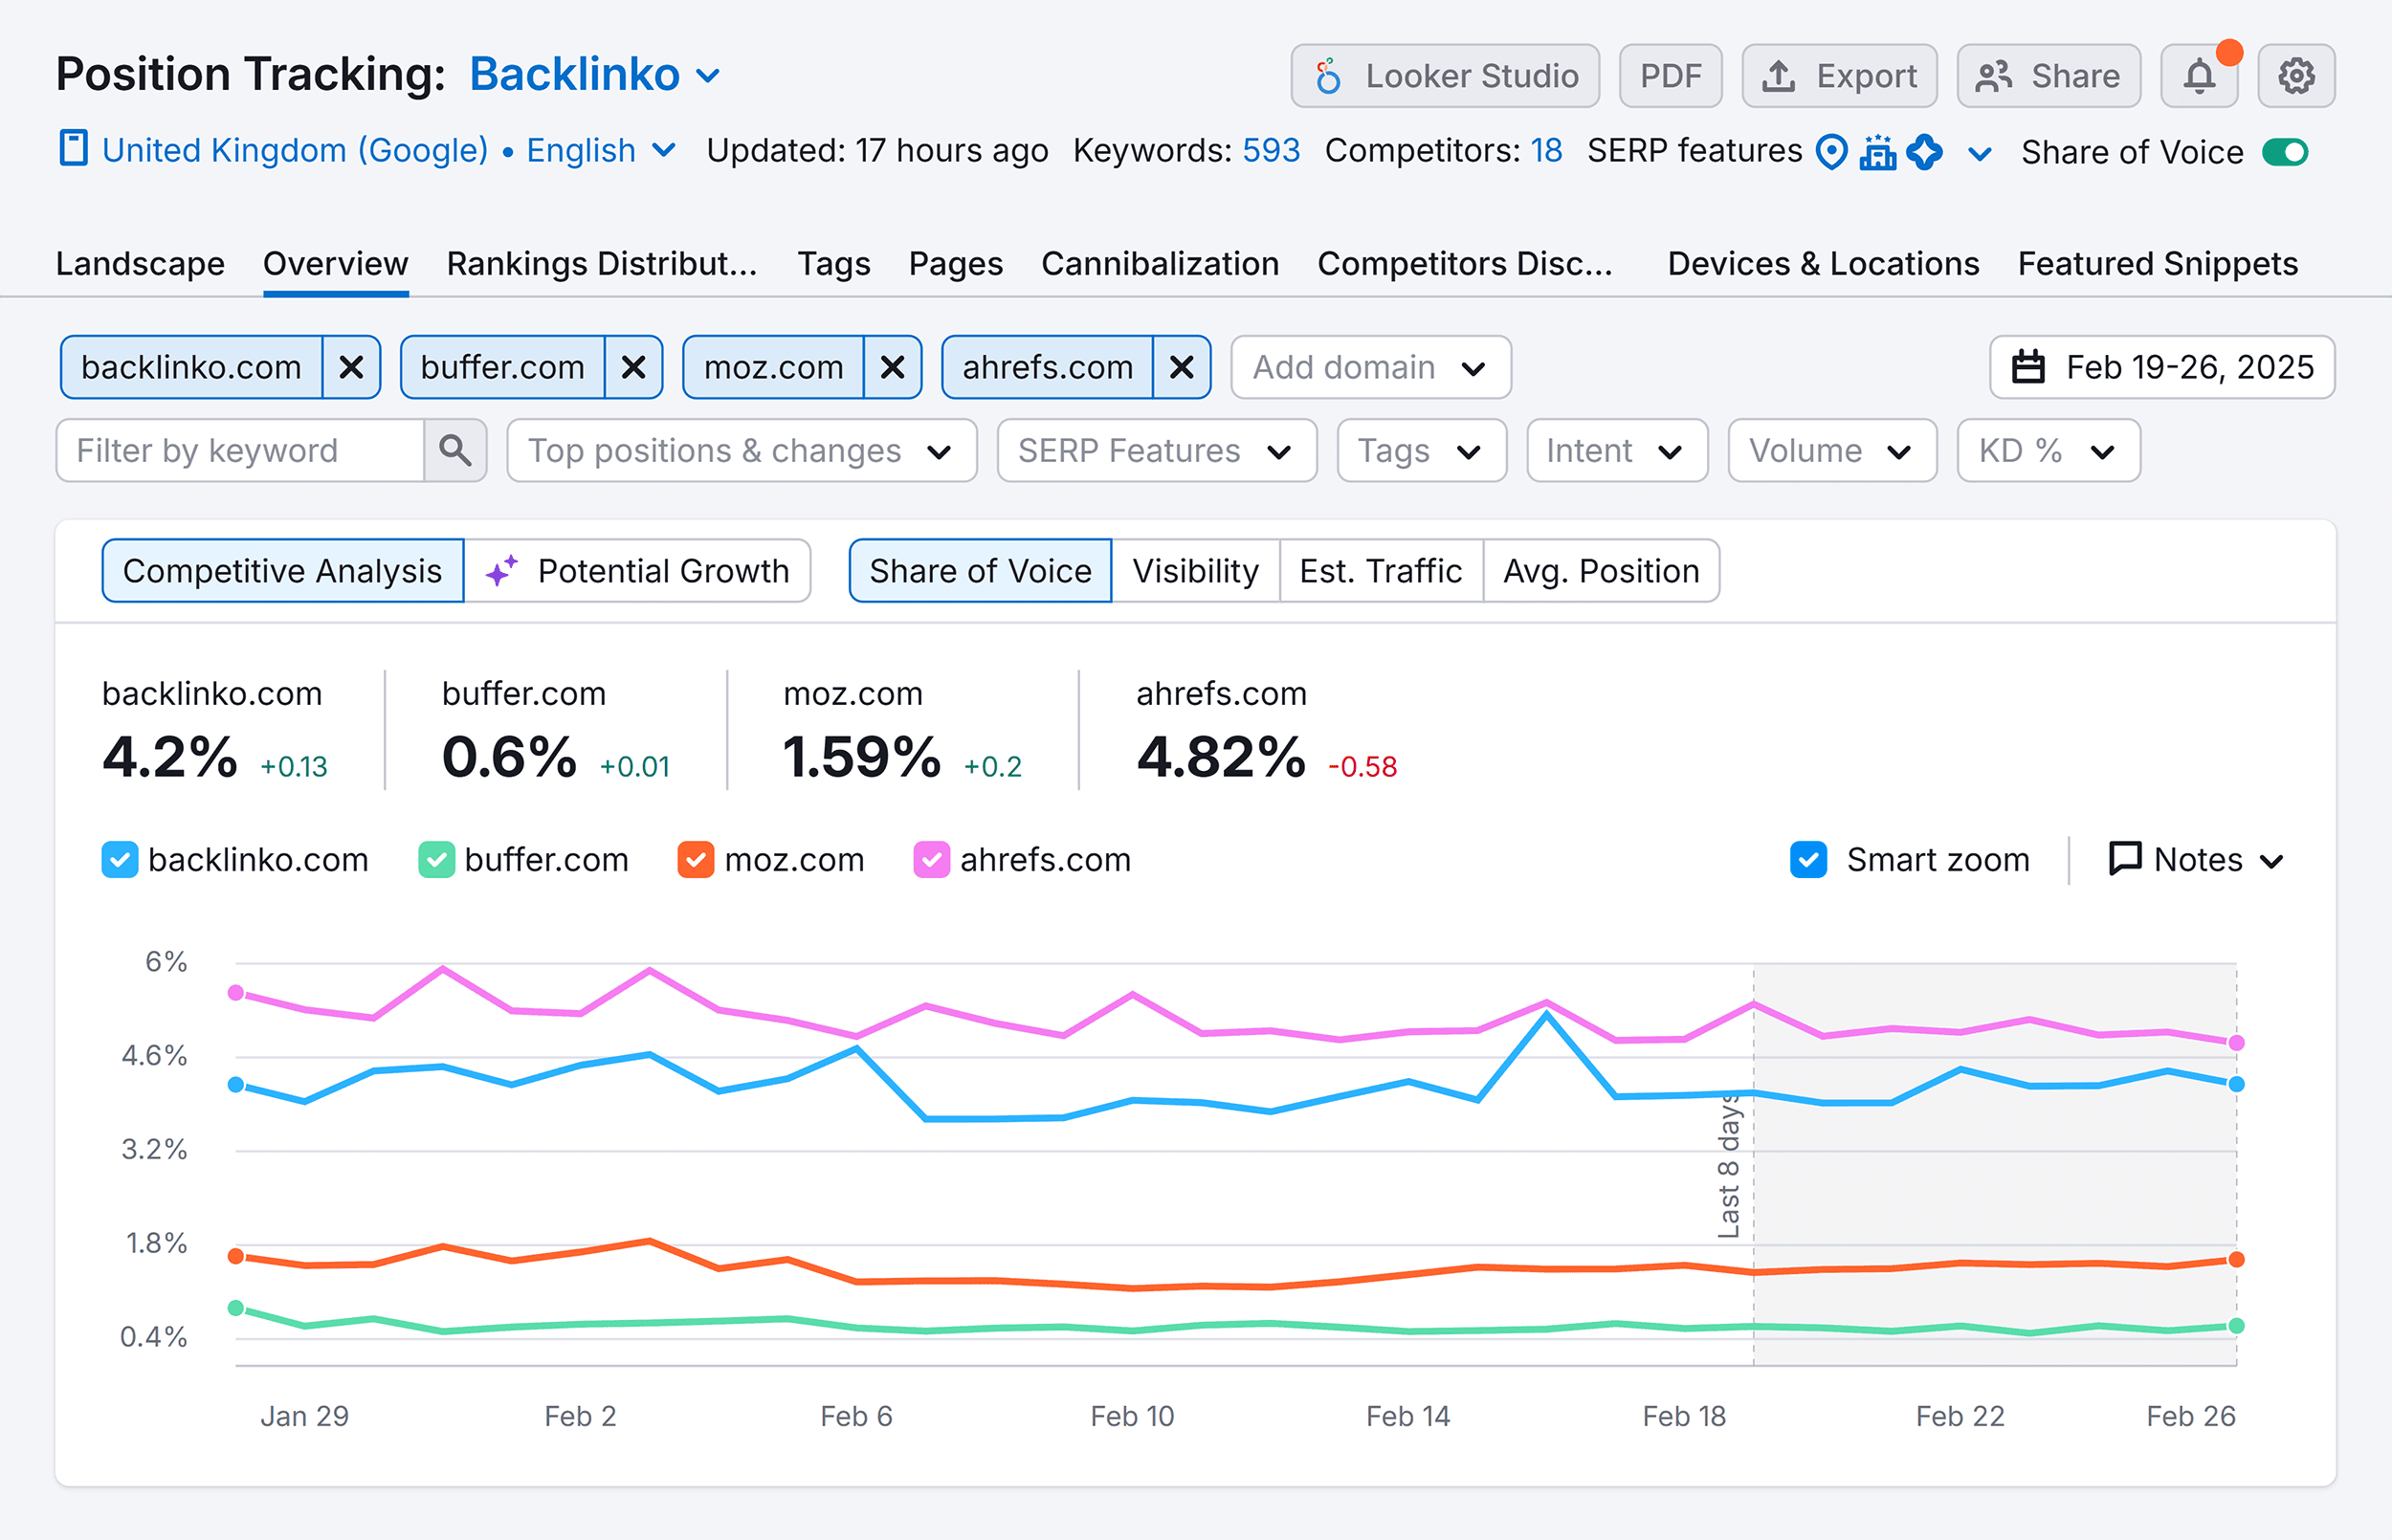
Task: Disable Smart zoom checkbox
Action: [x=1807, y=859]
